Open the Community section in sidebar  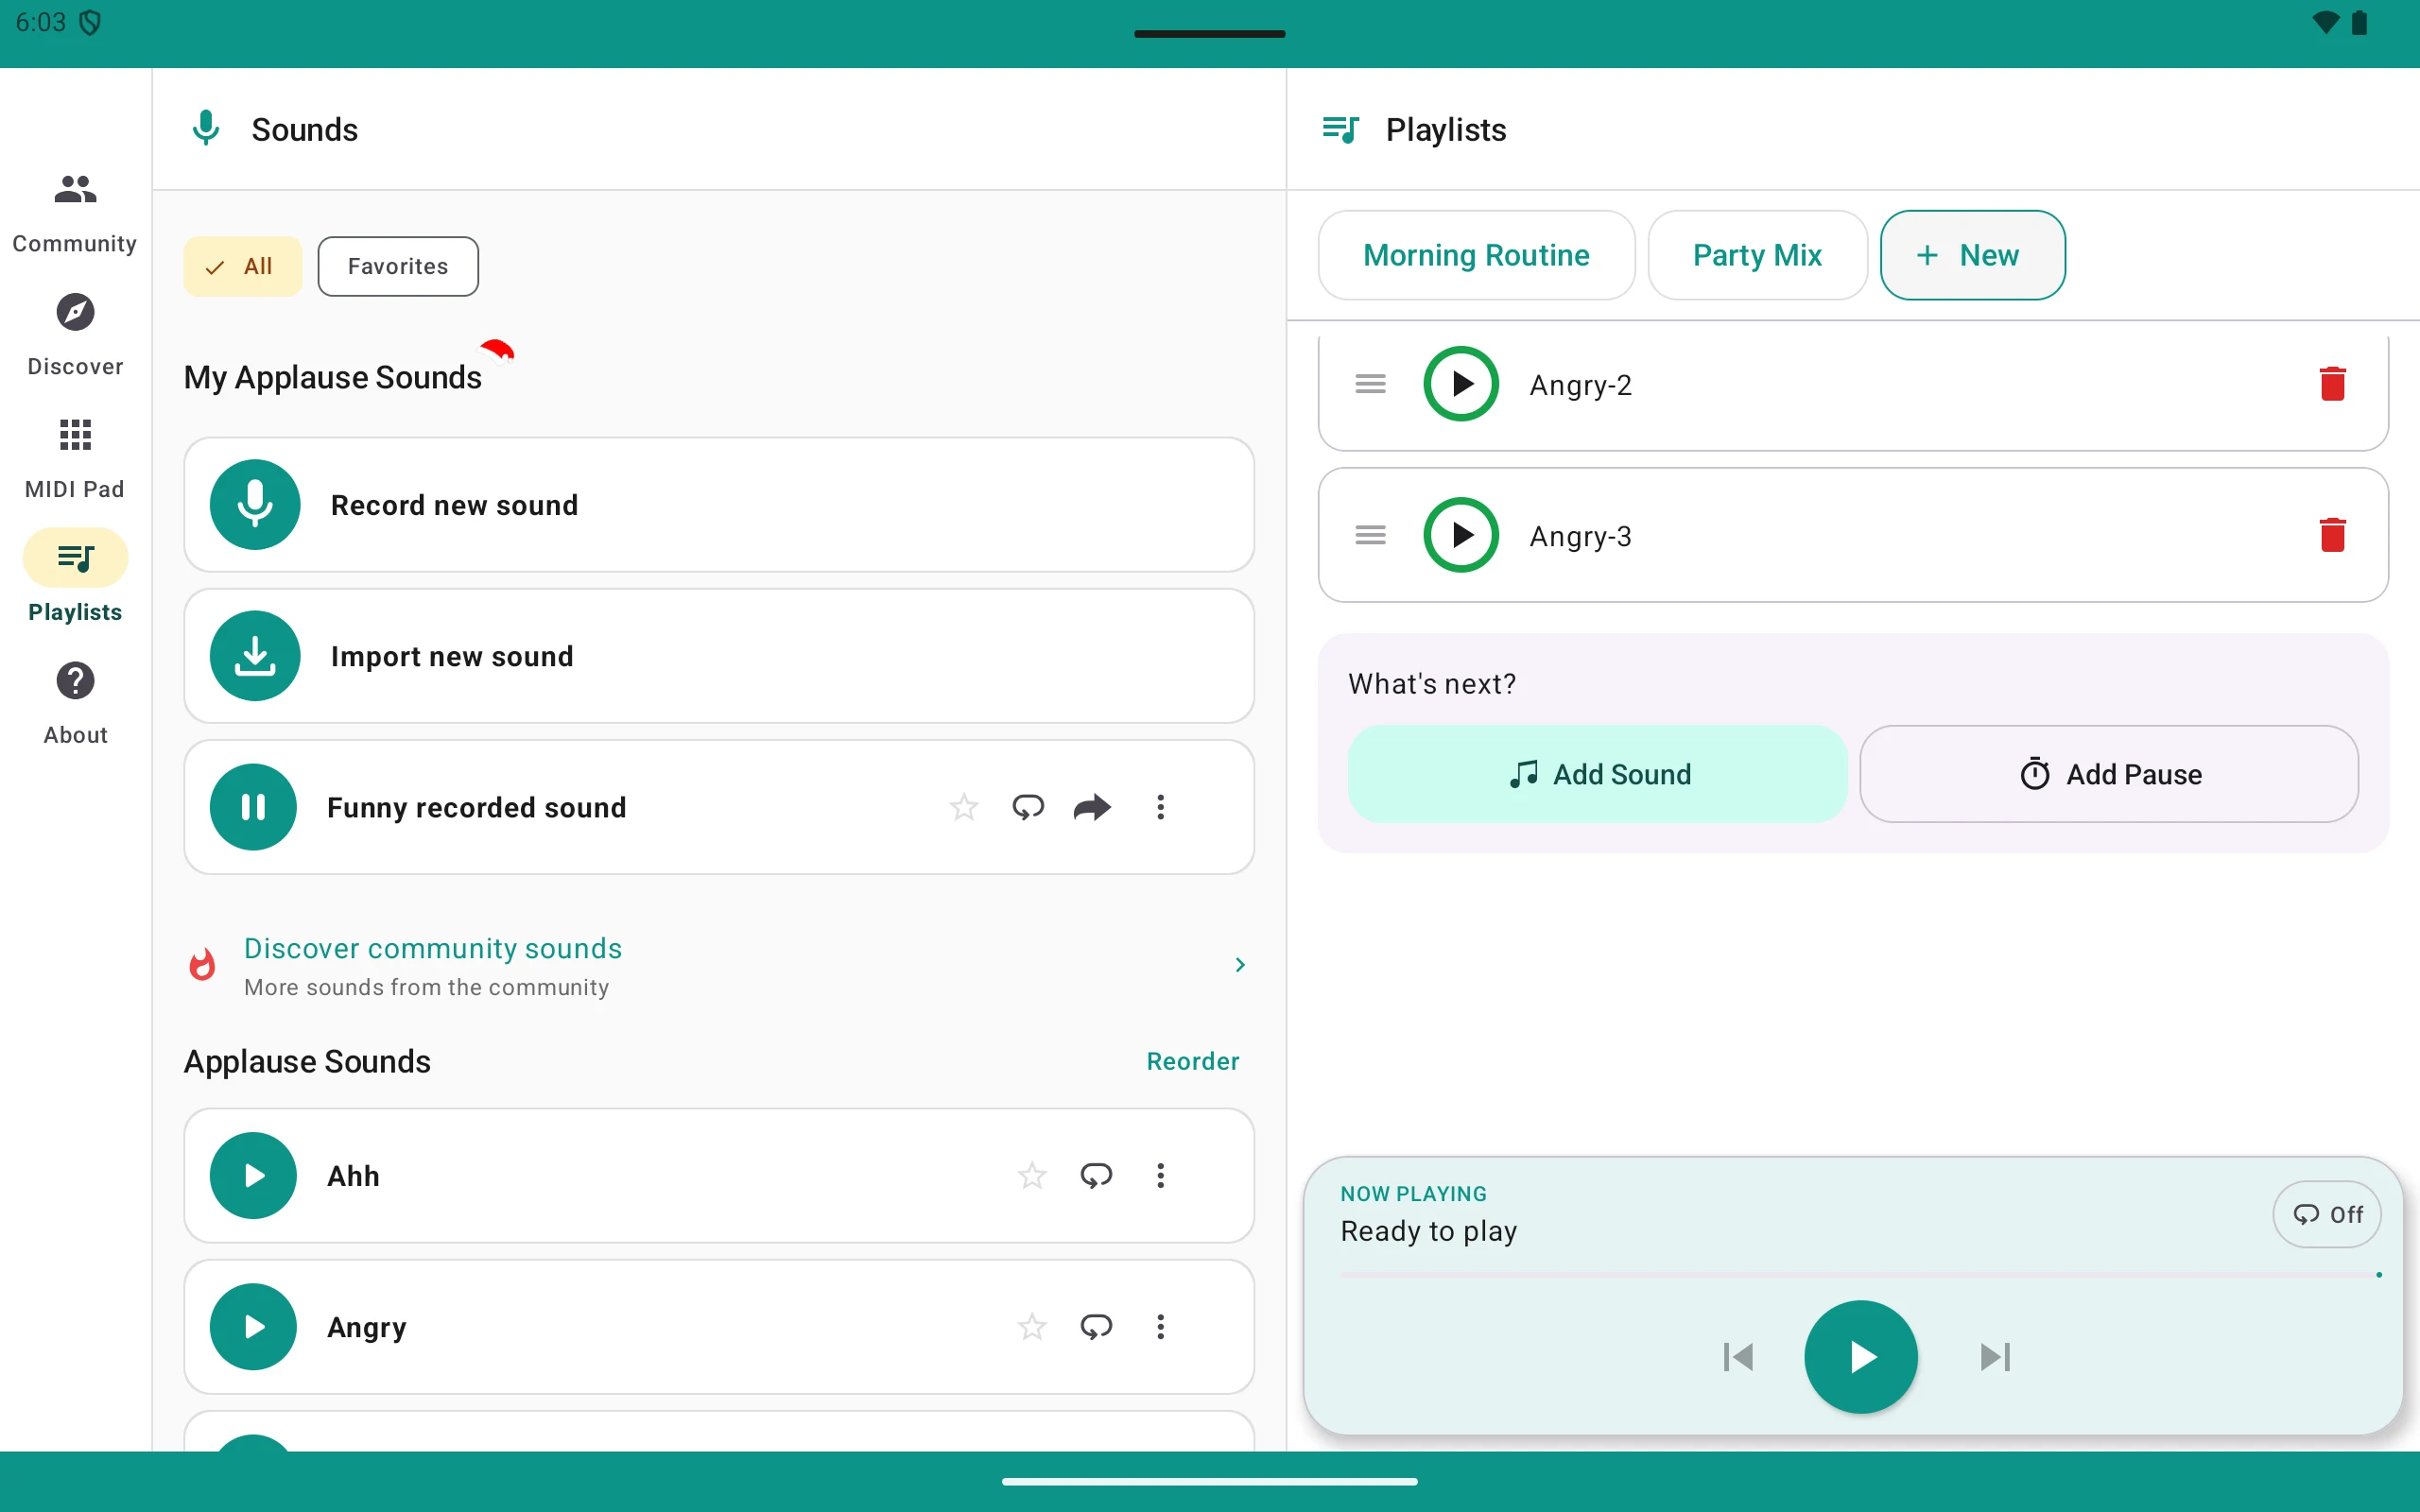pos(75,213)
